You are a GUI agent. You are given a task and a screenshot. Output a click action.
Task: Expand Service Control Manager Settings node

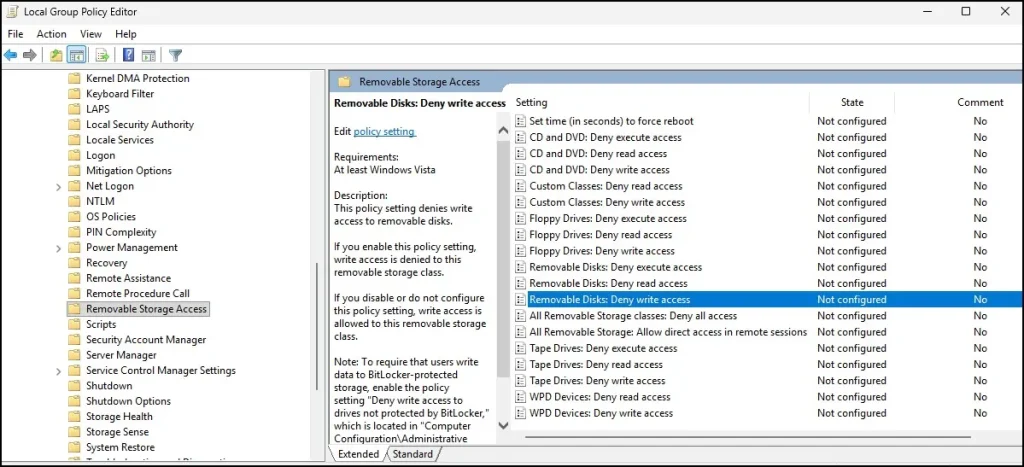(x=58, y=371)
